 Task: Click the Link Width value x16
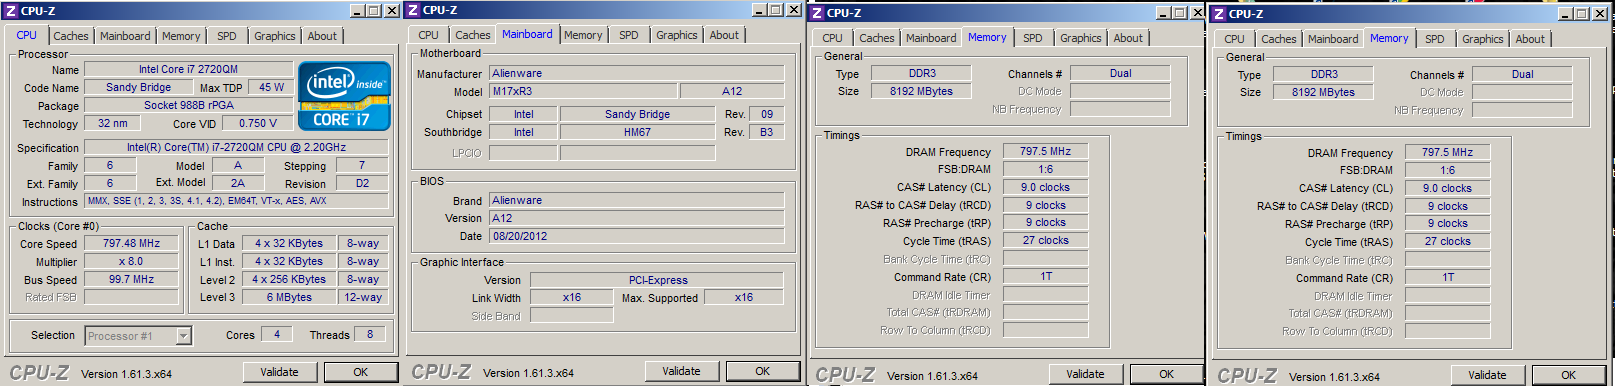click(x=571, y=297)
